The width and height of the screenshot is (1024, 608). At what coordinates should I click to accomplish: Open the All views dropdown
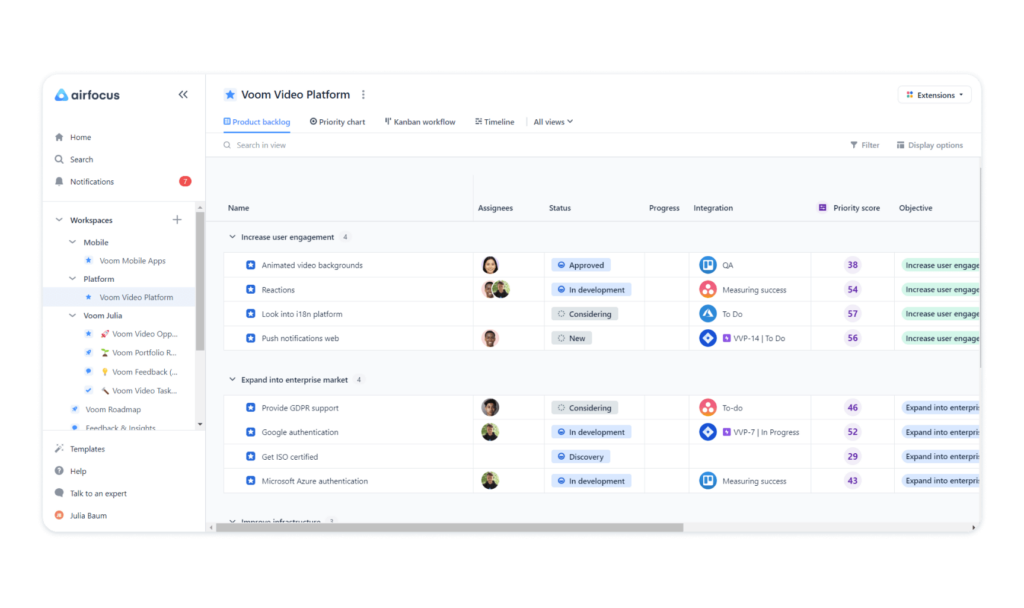coord(553,122)
